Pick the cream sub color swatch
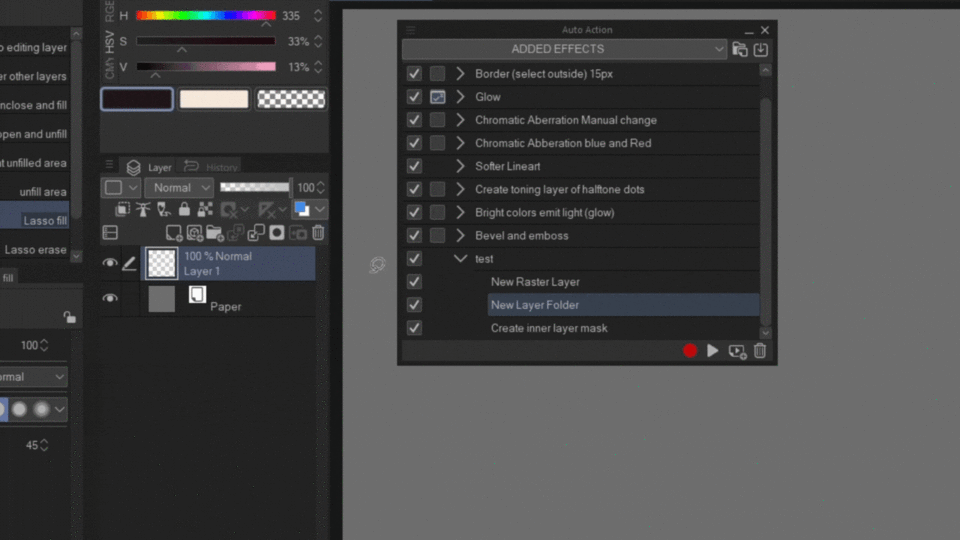The width and height of the screenshot is (960, 540). pos(214,99)
